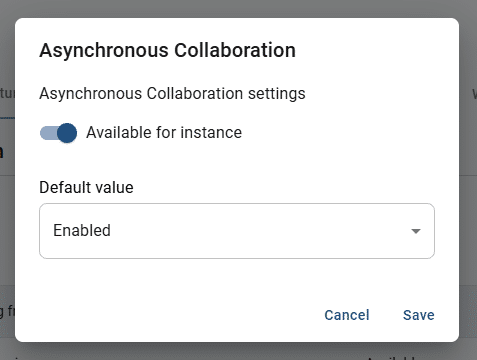Click 'Asynchronous Collaboration settings' subtitle text

pos(172,94)
